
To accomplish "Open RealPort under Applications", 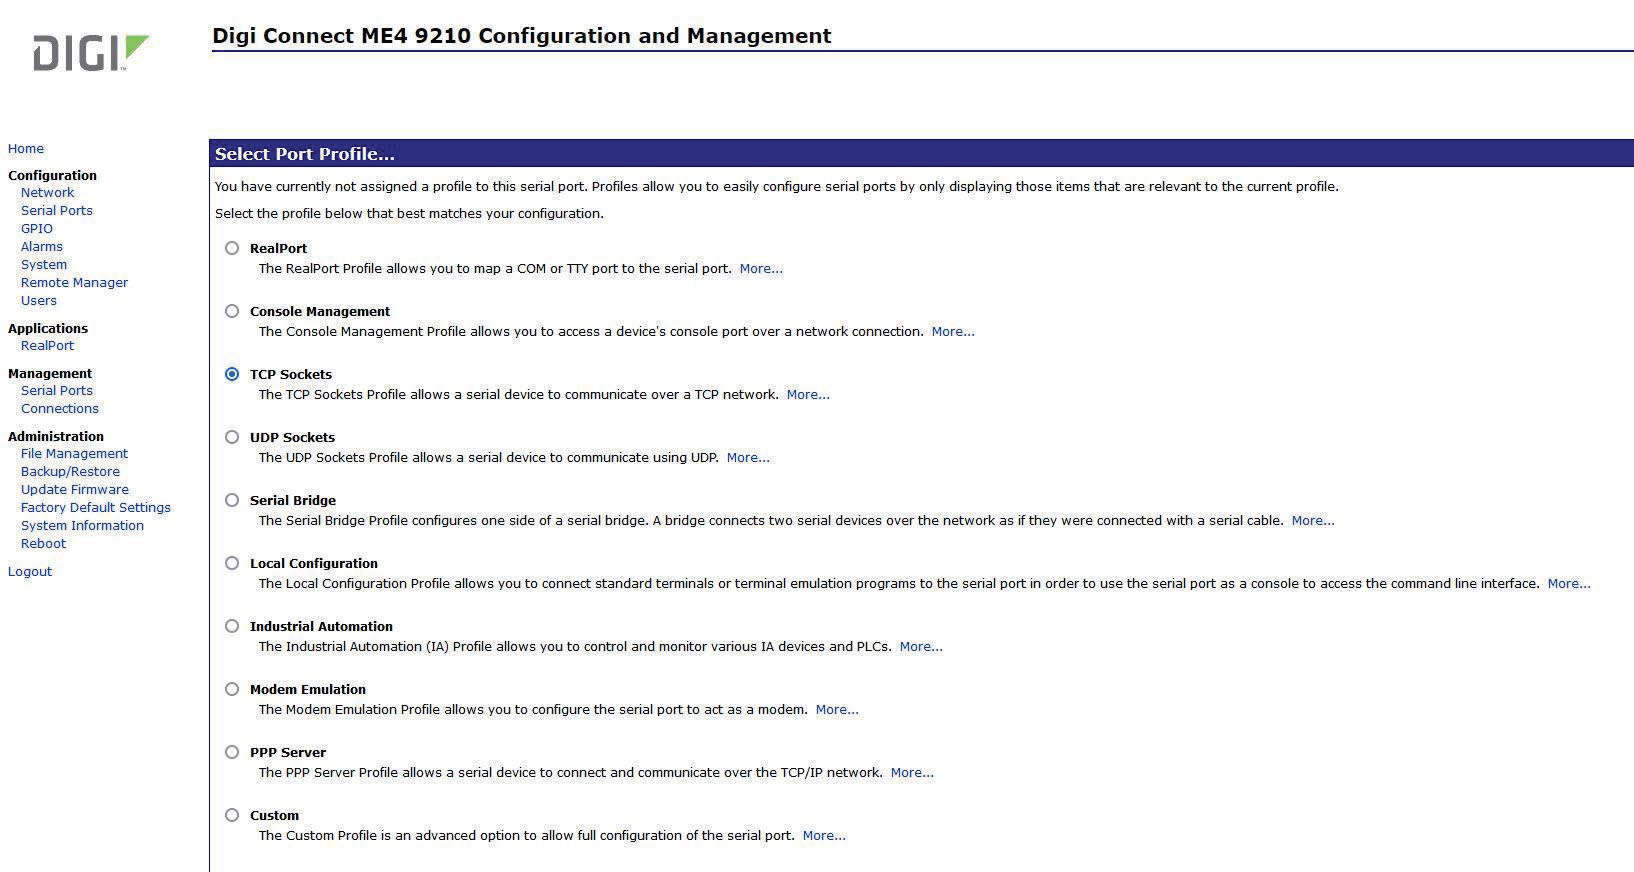I will pos(47,346).
